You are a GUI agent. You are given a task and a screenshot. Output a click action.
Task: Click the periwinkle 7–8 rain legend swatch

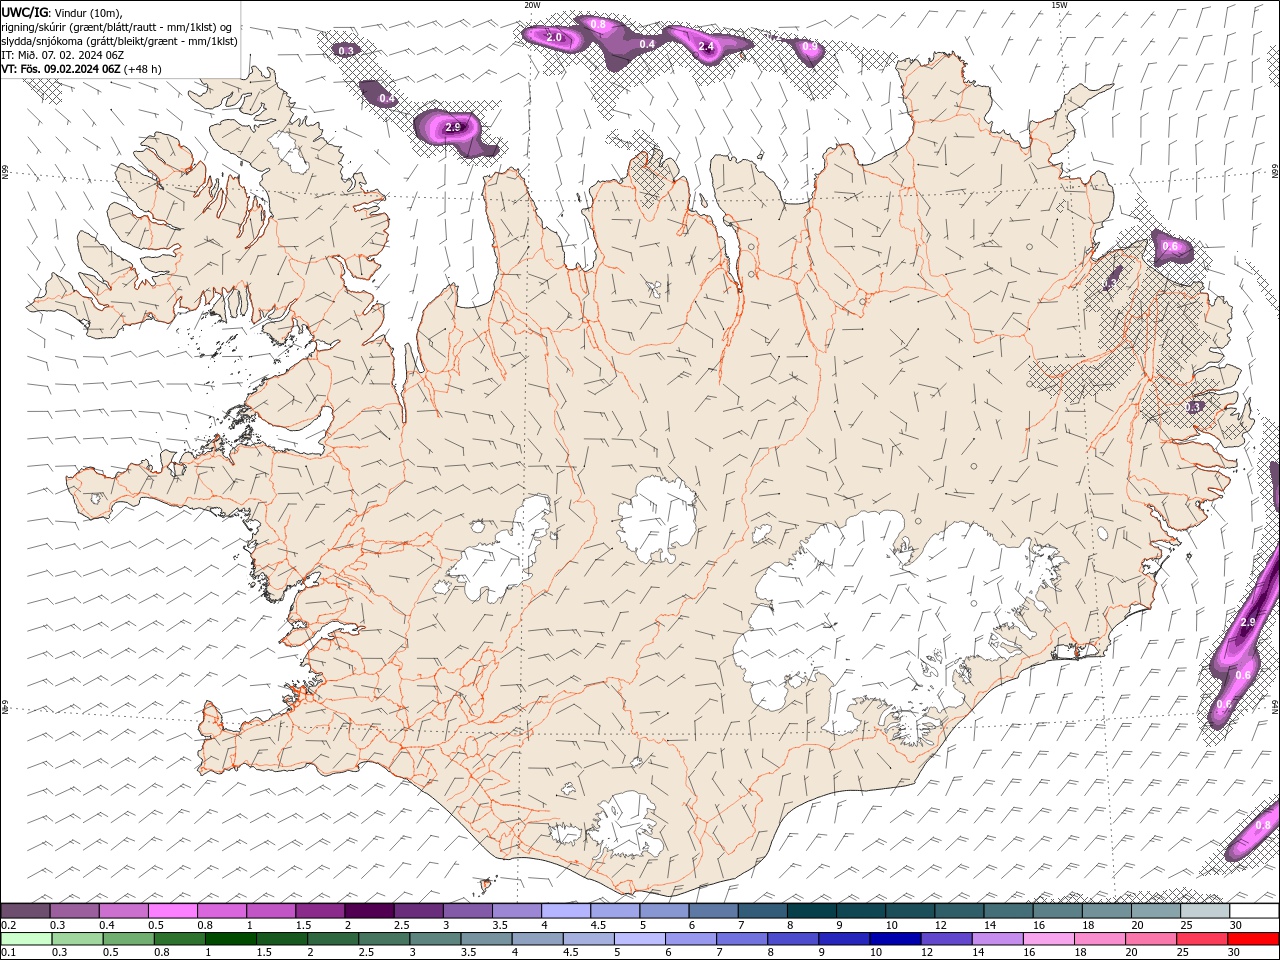[x=741, y=939]
